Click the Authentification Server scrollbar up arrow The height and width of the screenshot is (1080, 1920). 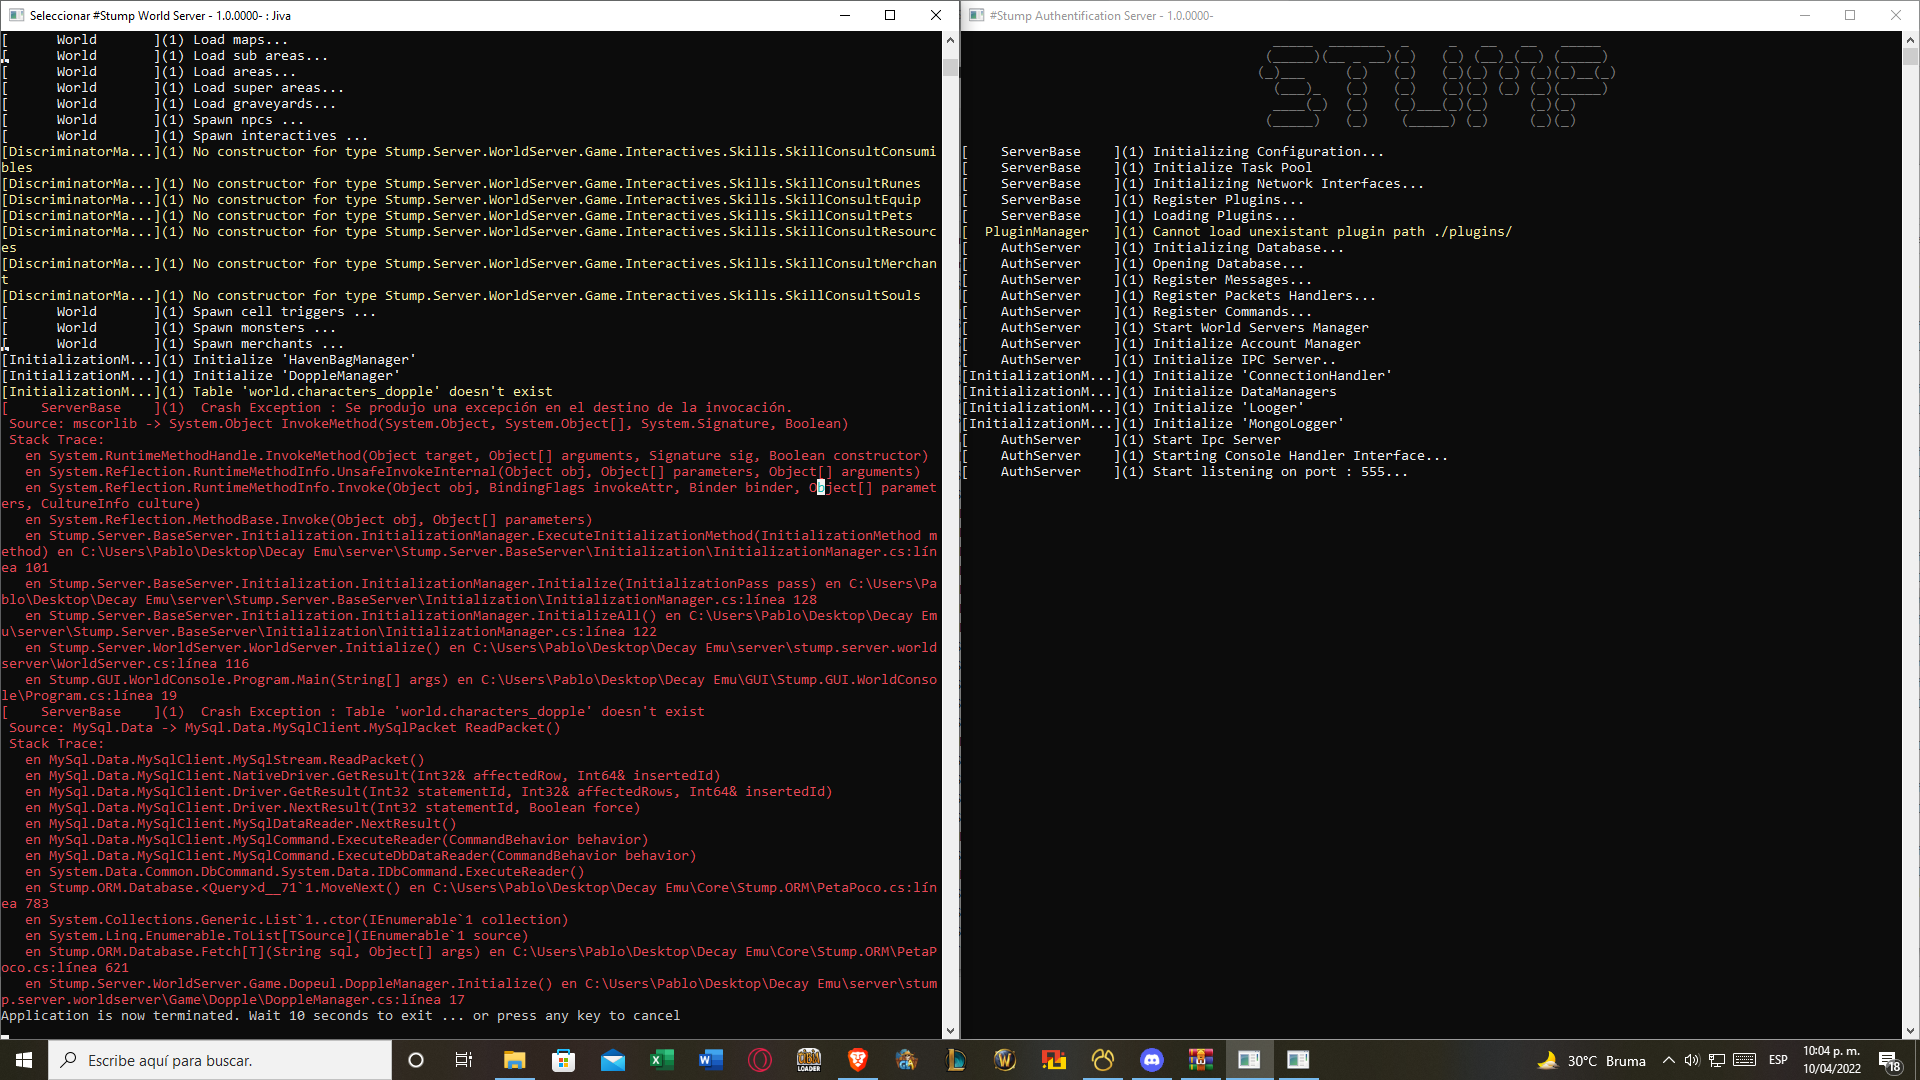(1910, 40)
